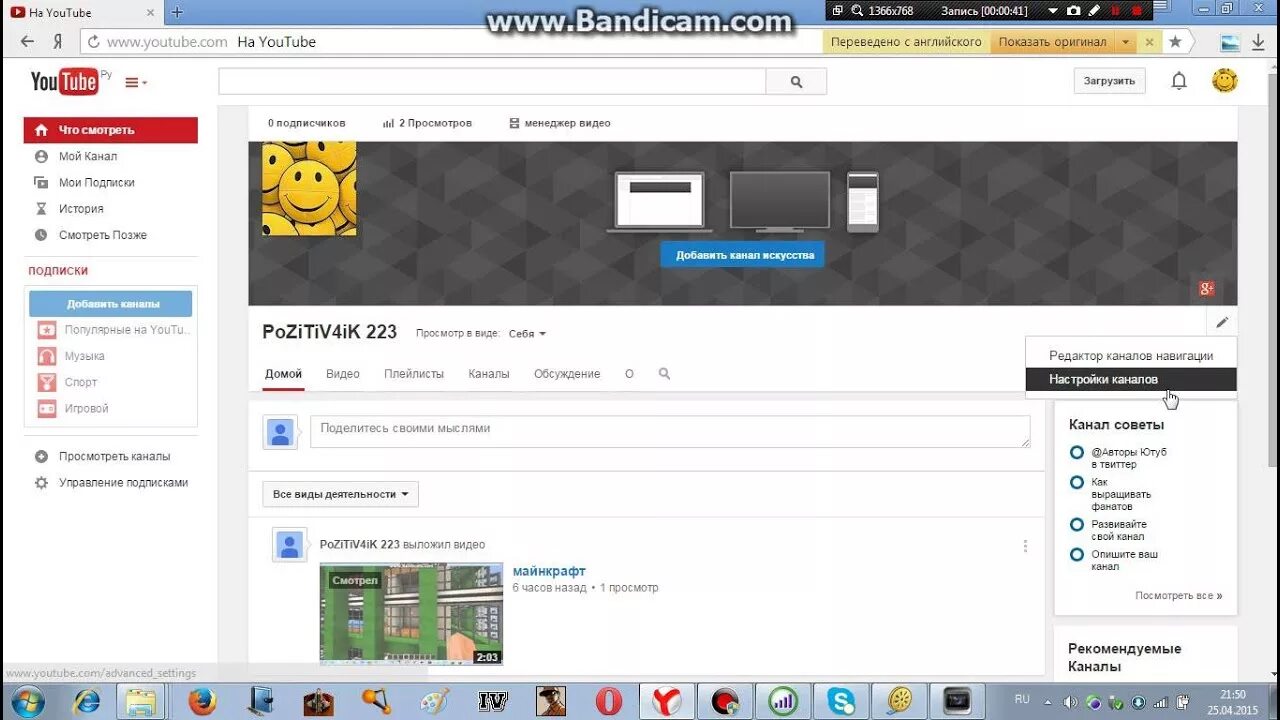Open Firefox from the taskbar
Image resolution: width=1280 pixels, height=720 pixels.
point(202,701)
